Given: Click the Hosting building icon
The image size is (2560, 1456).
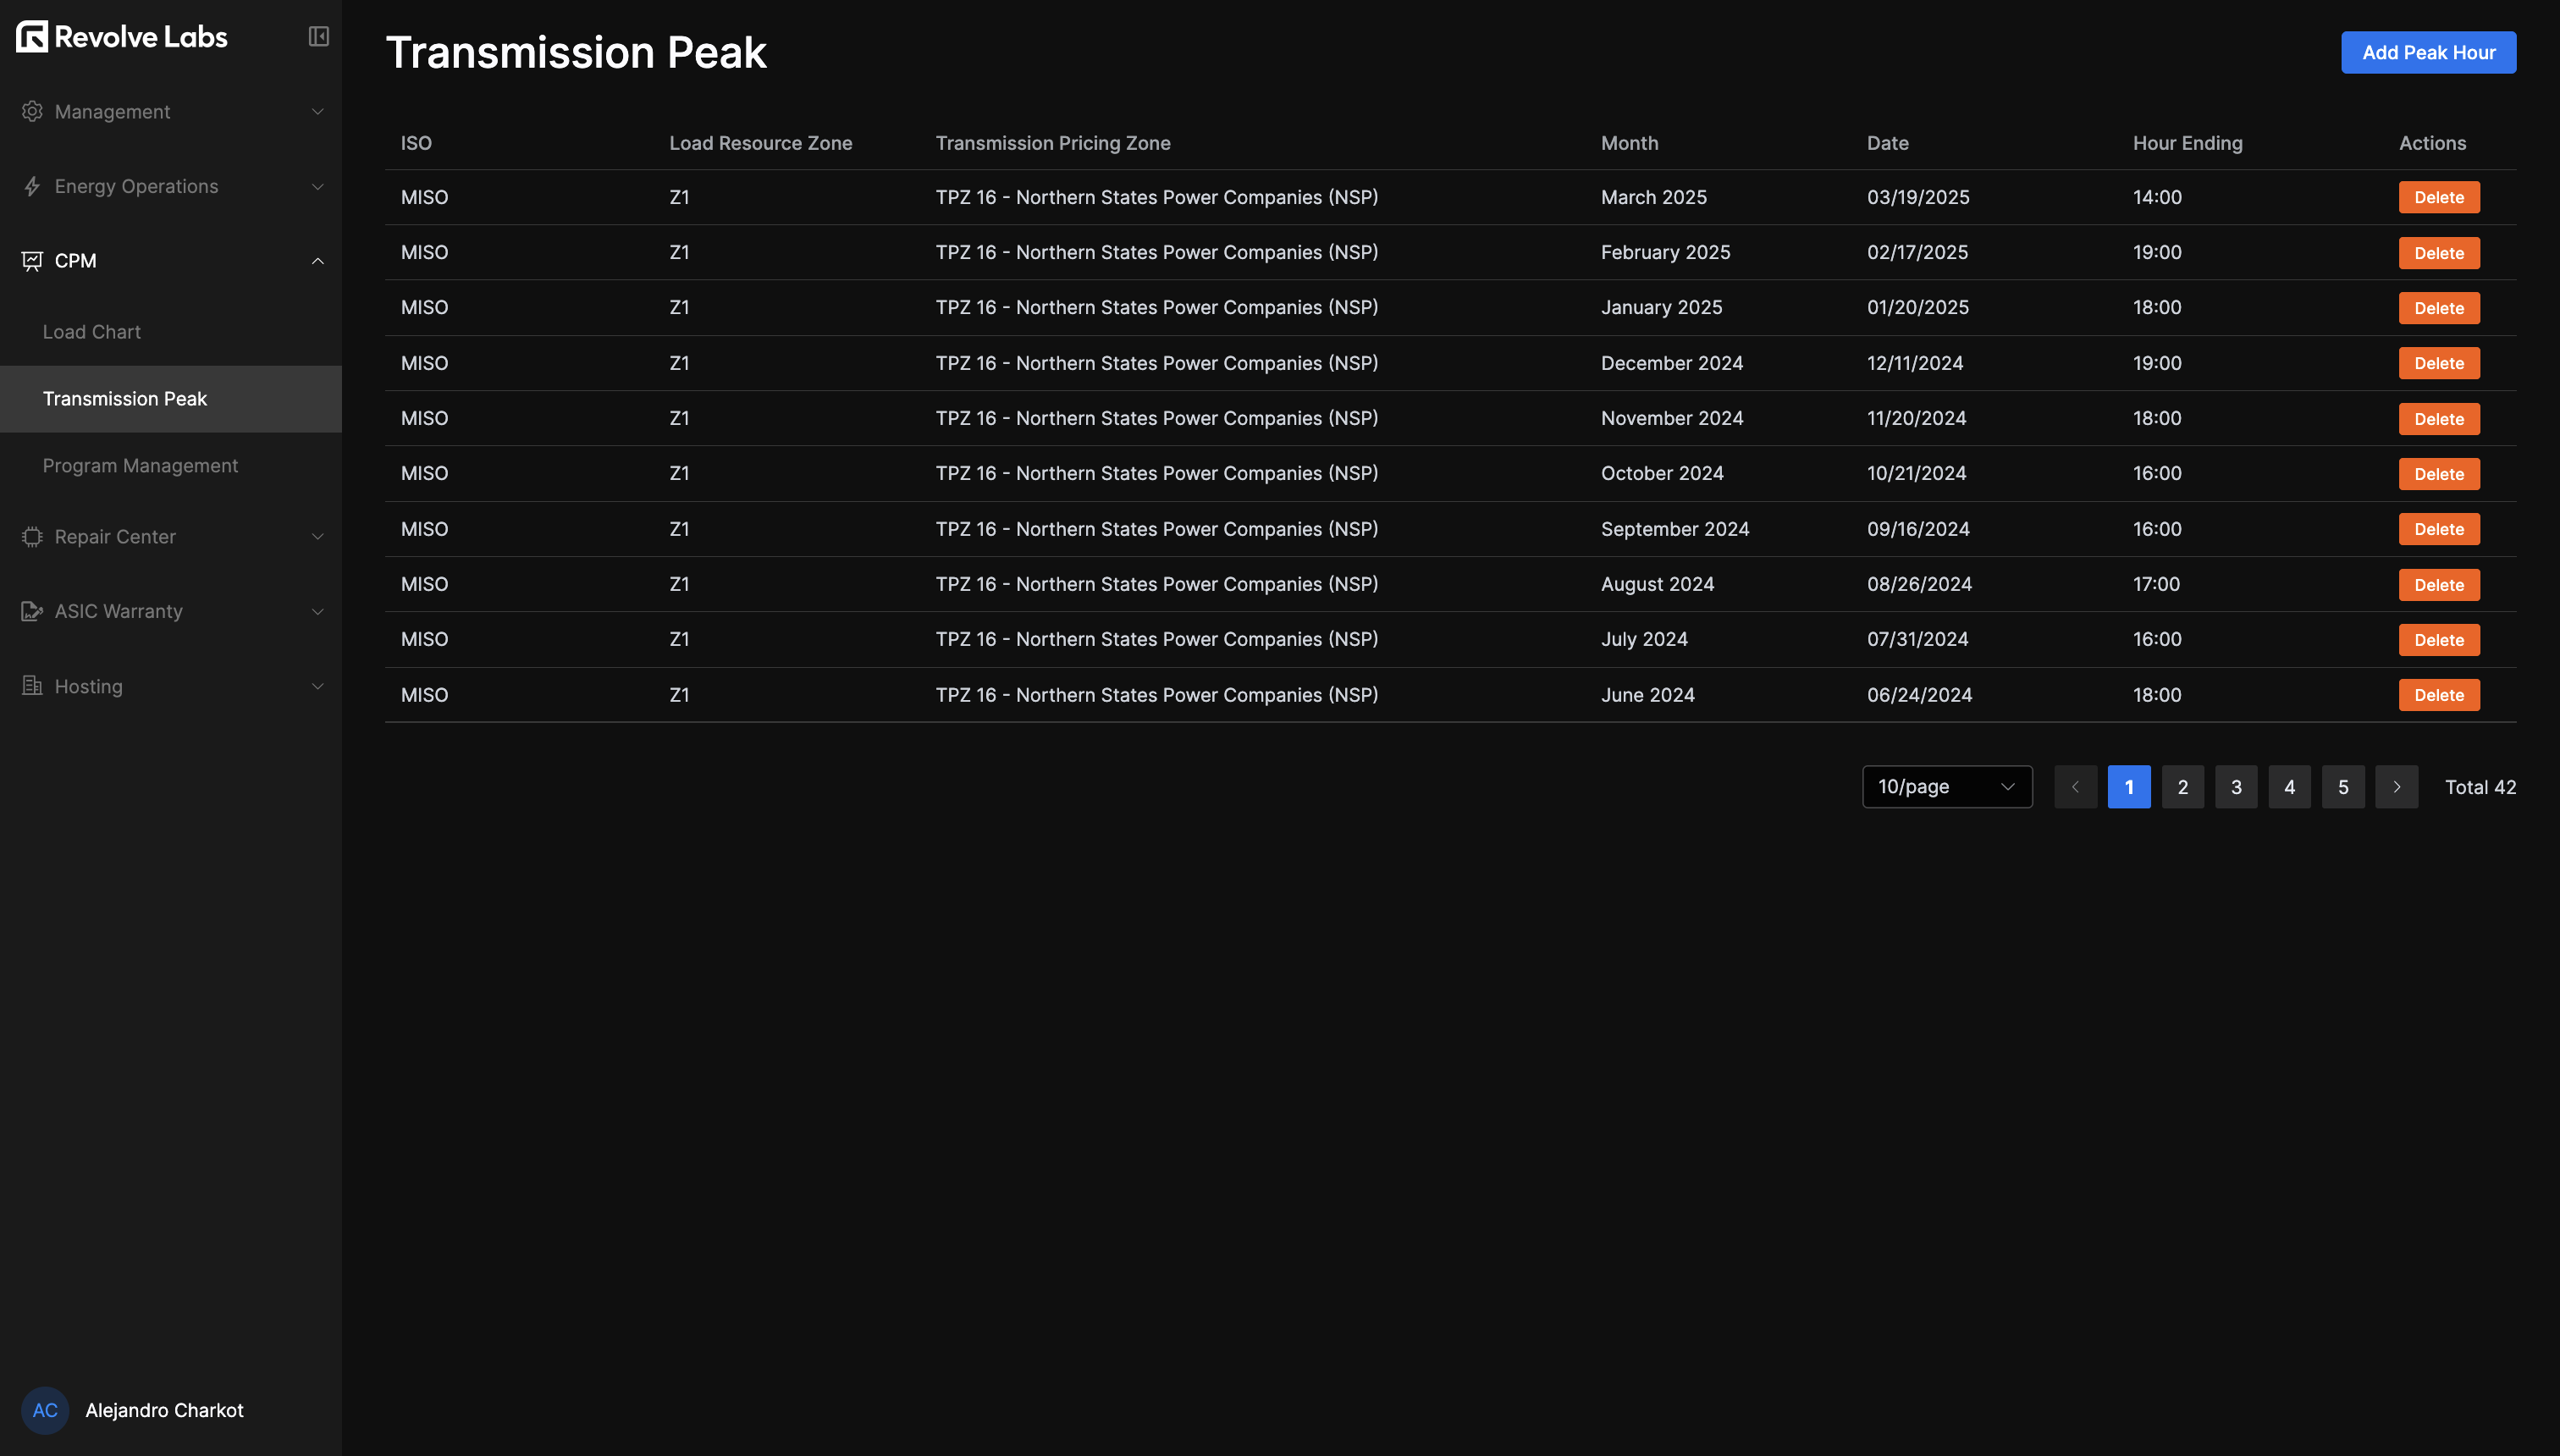Looking at the screenshot, I should [x=32, y=686].
